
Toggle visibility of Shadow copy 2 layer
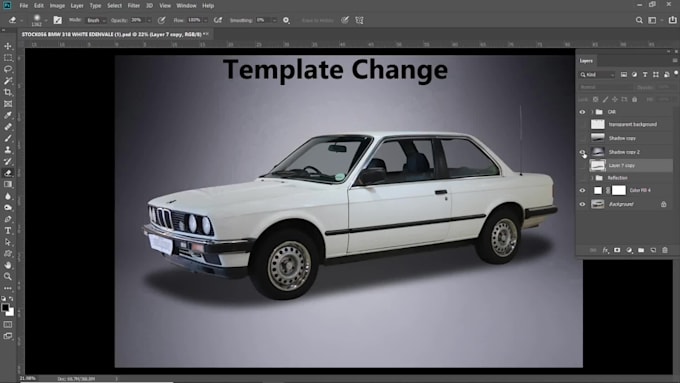pos(582,152)
